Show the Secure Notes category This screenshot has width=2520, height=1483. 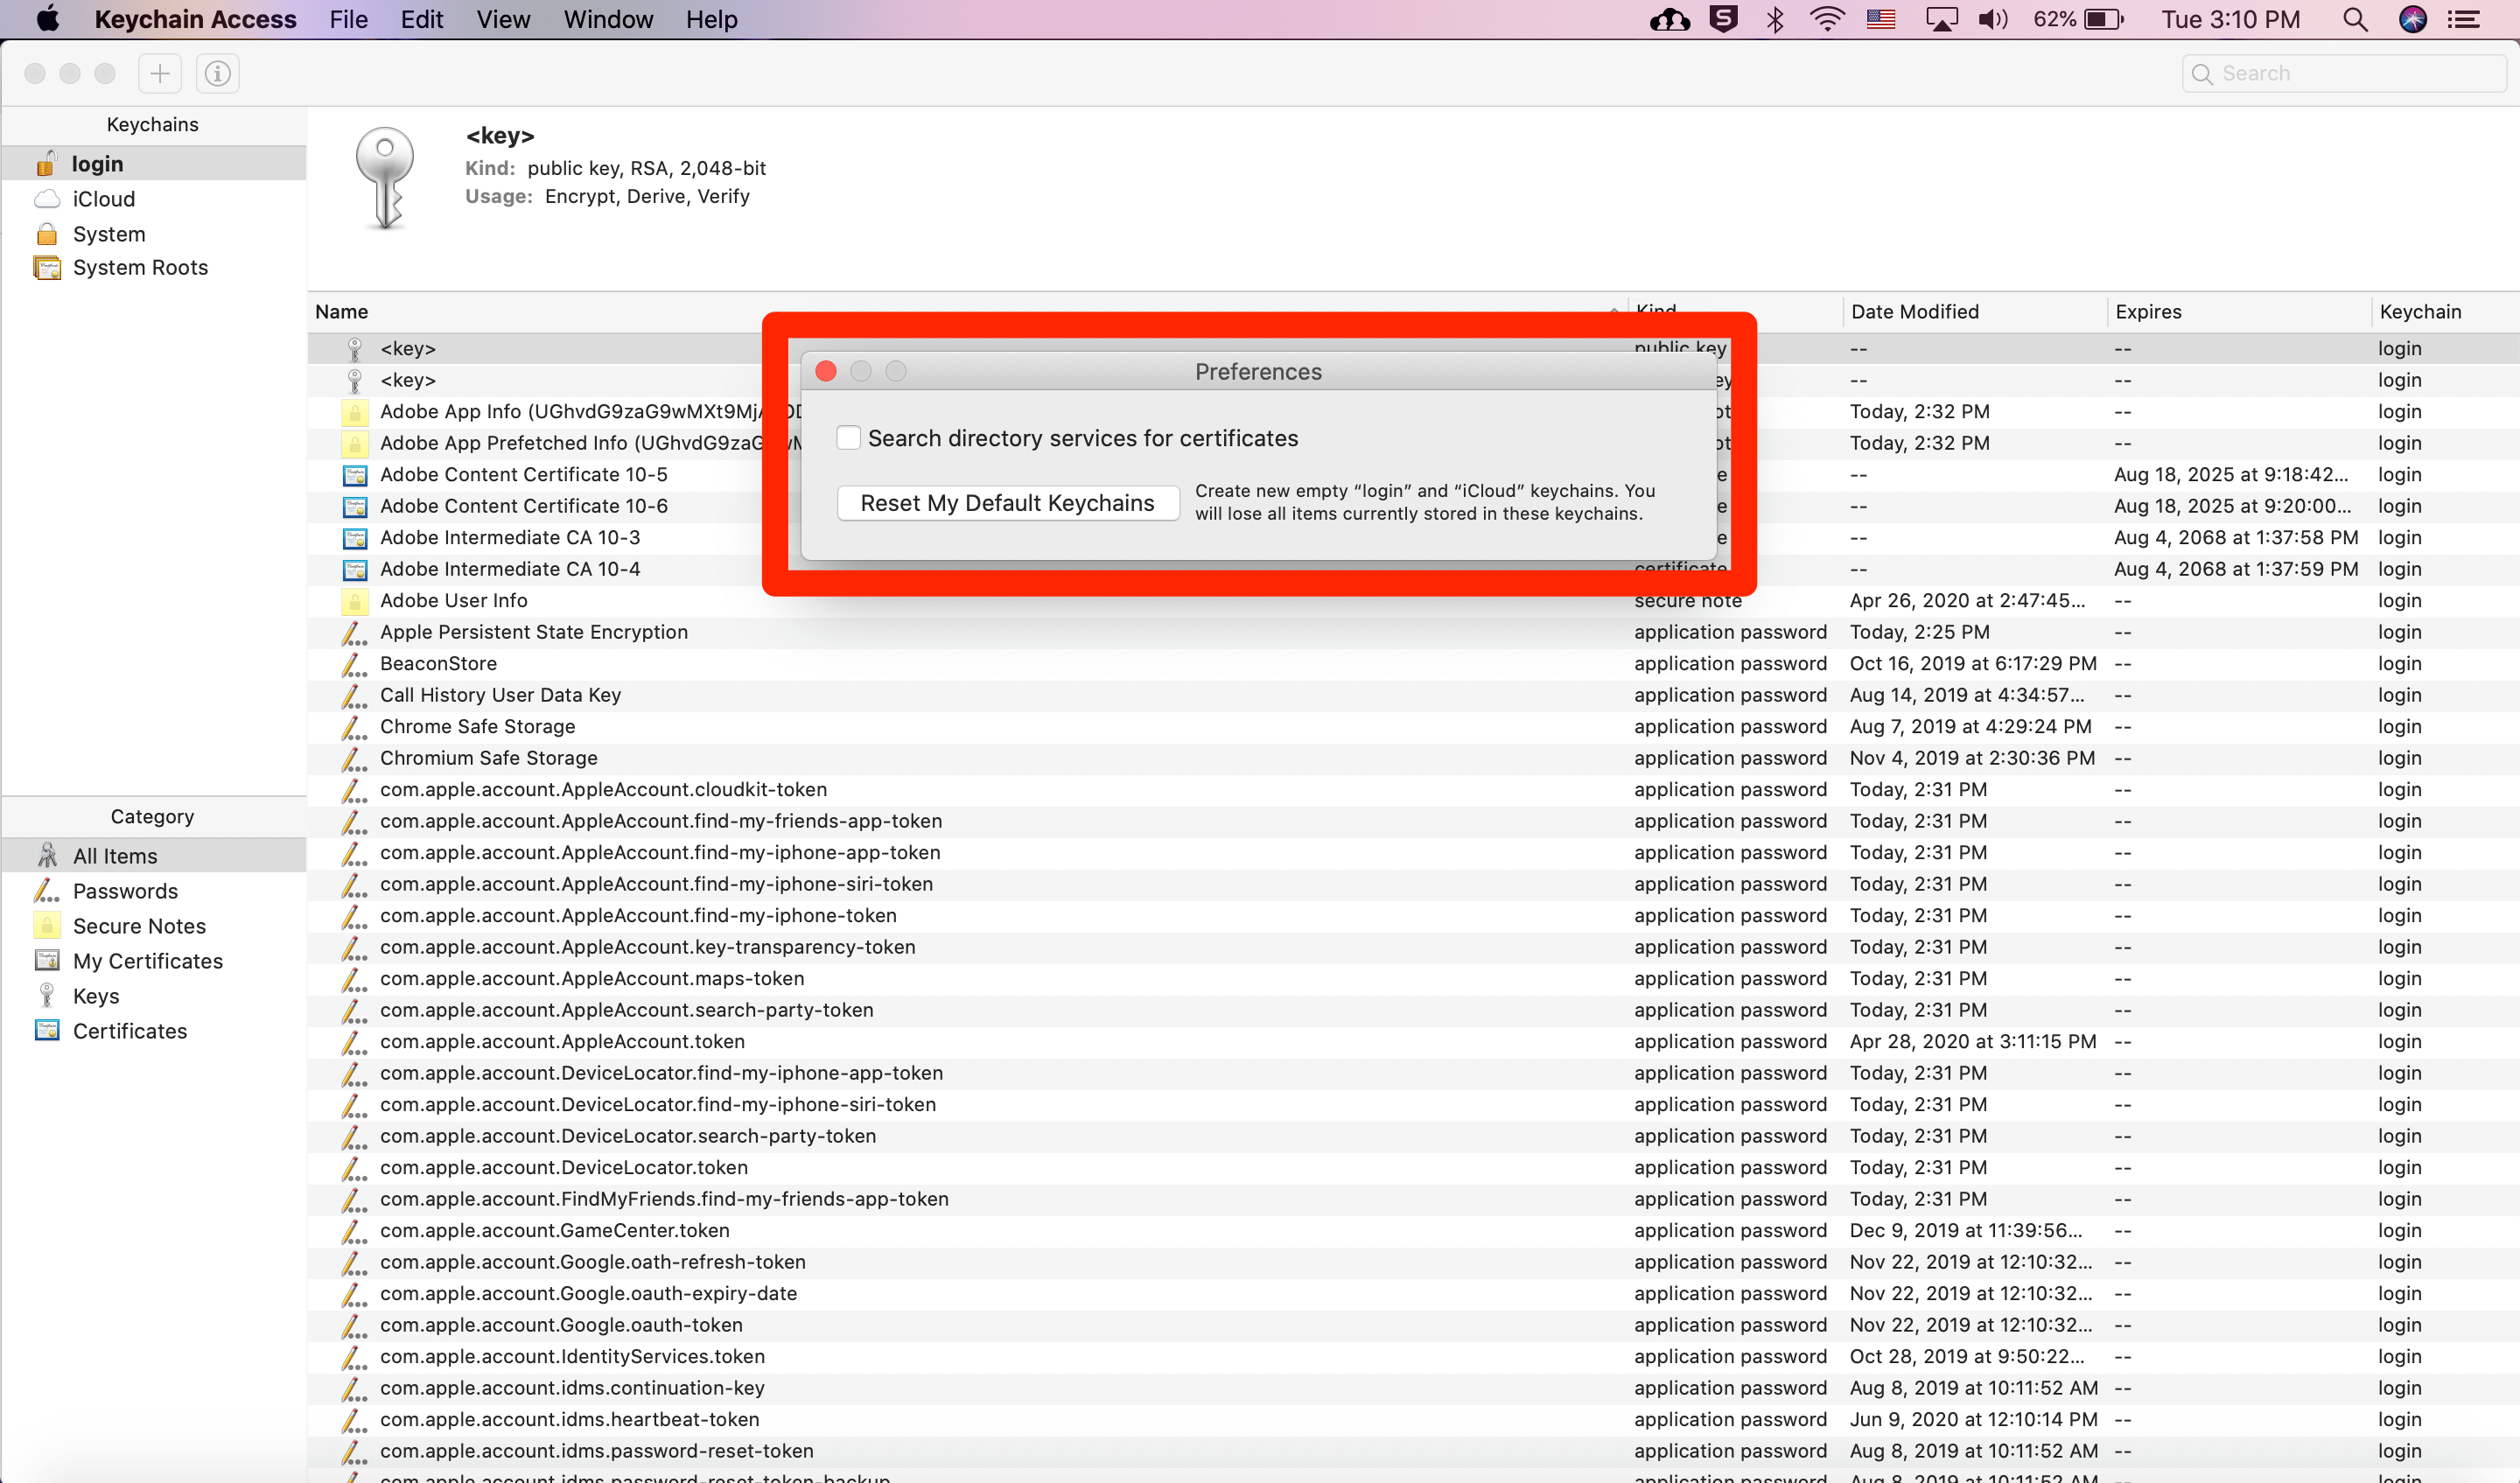(139, 926)
